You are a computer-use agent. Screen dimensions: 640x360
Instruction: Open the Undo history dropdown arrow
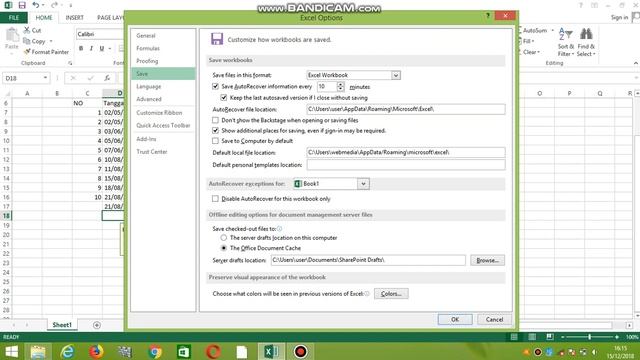pyautogui.click(x=43, y=5)
